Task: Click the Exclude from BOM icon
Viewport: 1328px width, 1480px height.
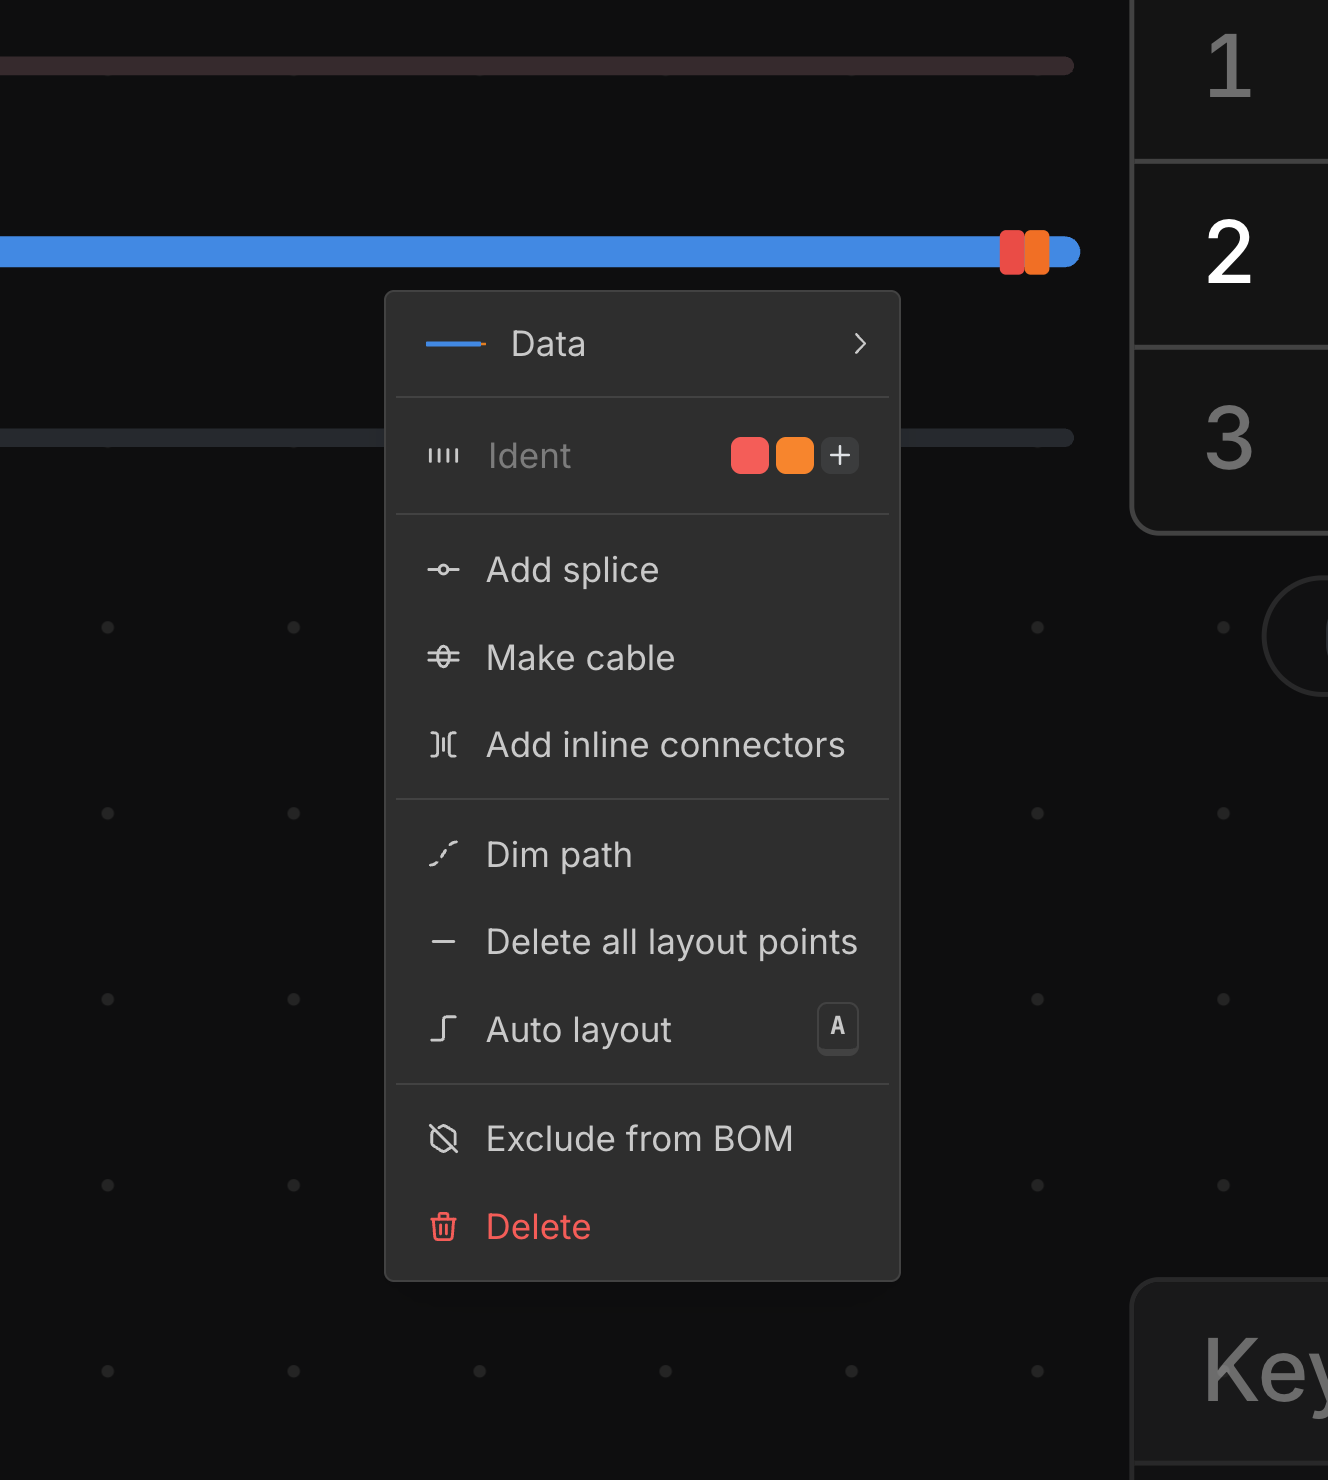Action: [x=443, y=1139]
